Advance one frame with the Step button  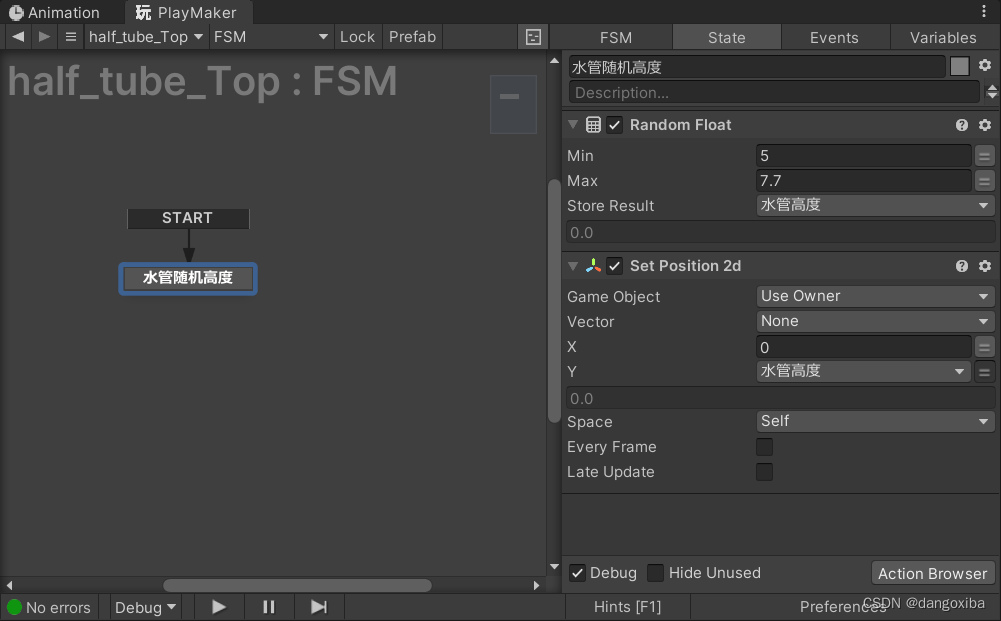[x=319, y=607]
